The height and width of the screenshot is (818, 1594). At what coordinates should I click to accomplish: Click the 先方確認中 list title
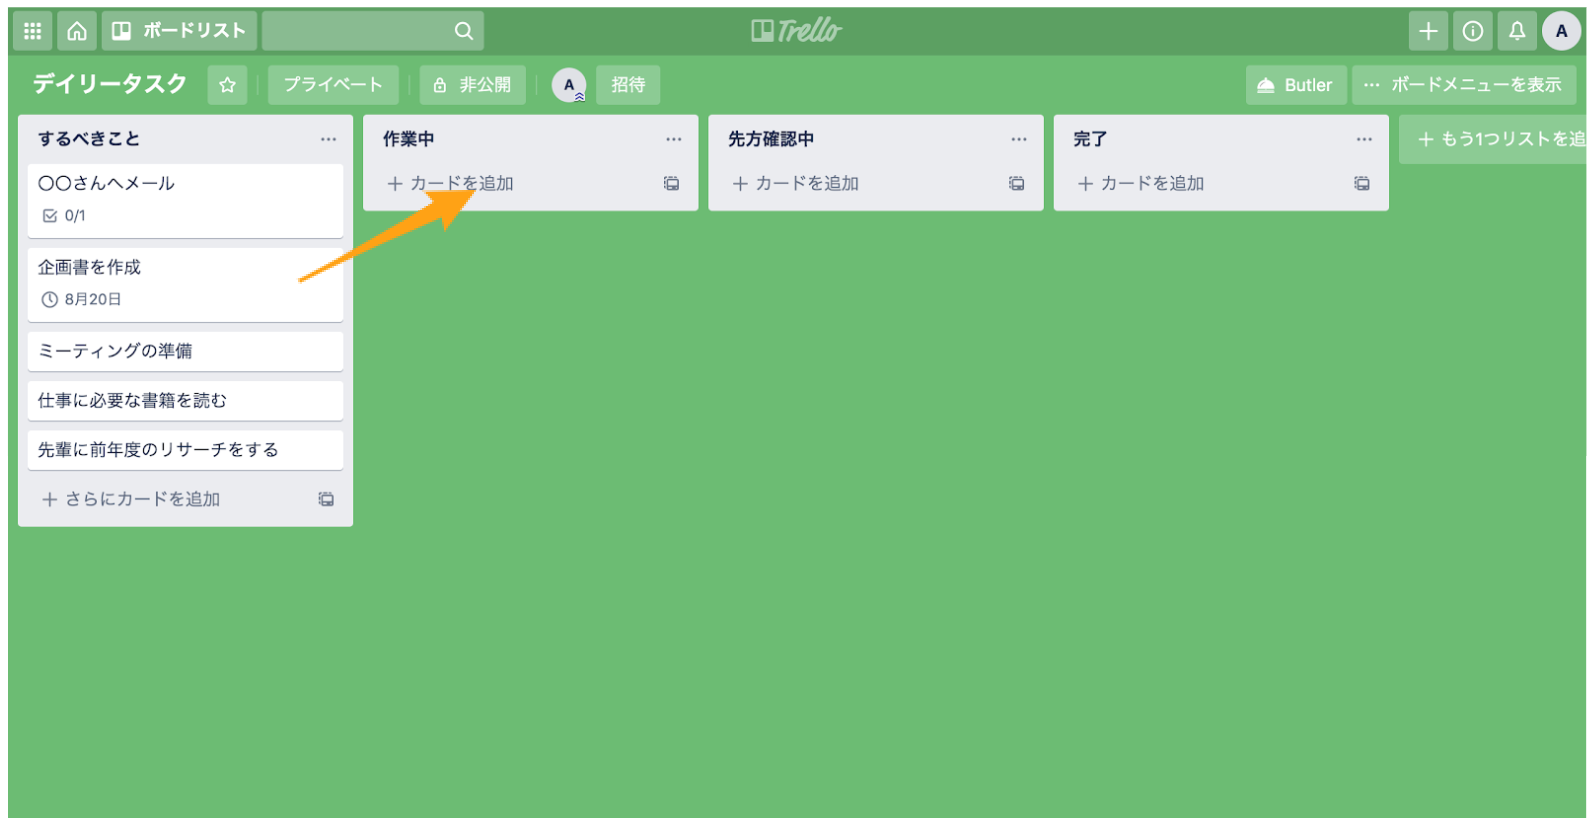tap(771, 139)
